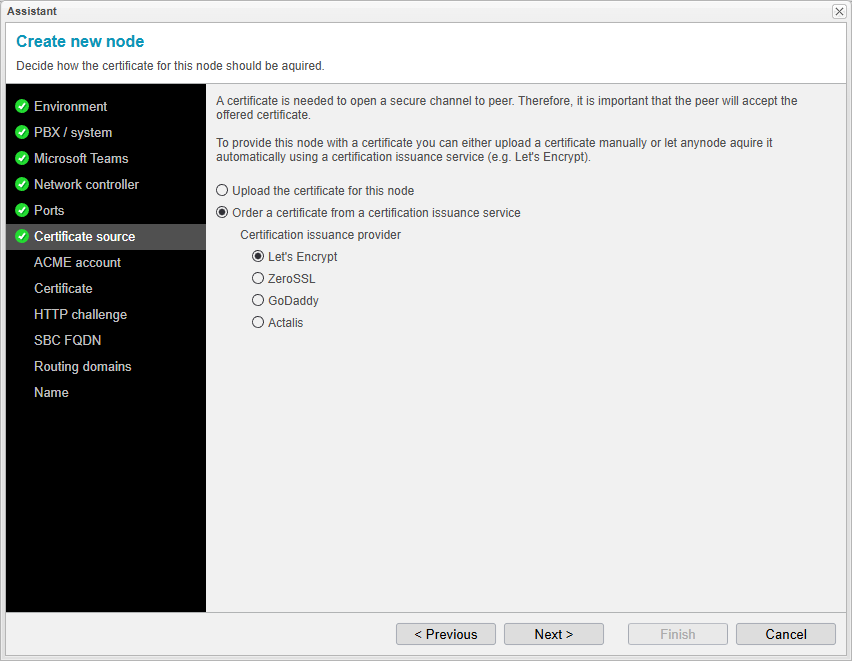Choose GoDaddy as issuance provider
Image resolution: width=852 pixels, height=661 pixels.
pos(258,300)
